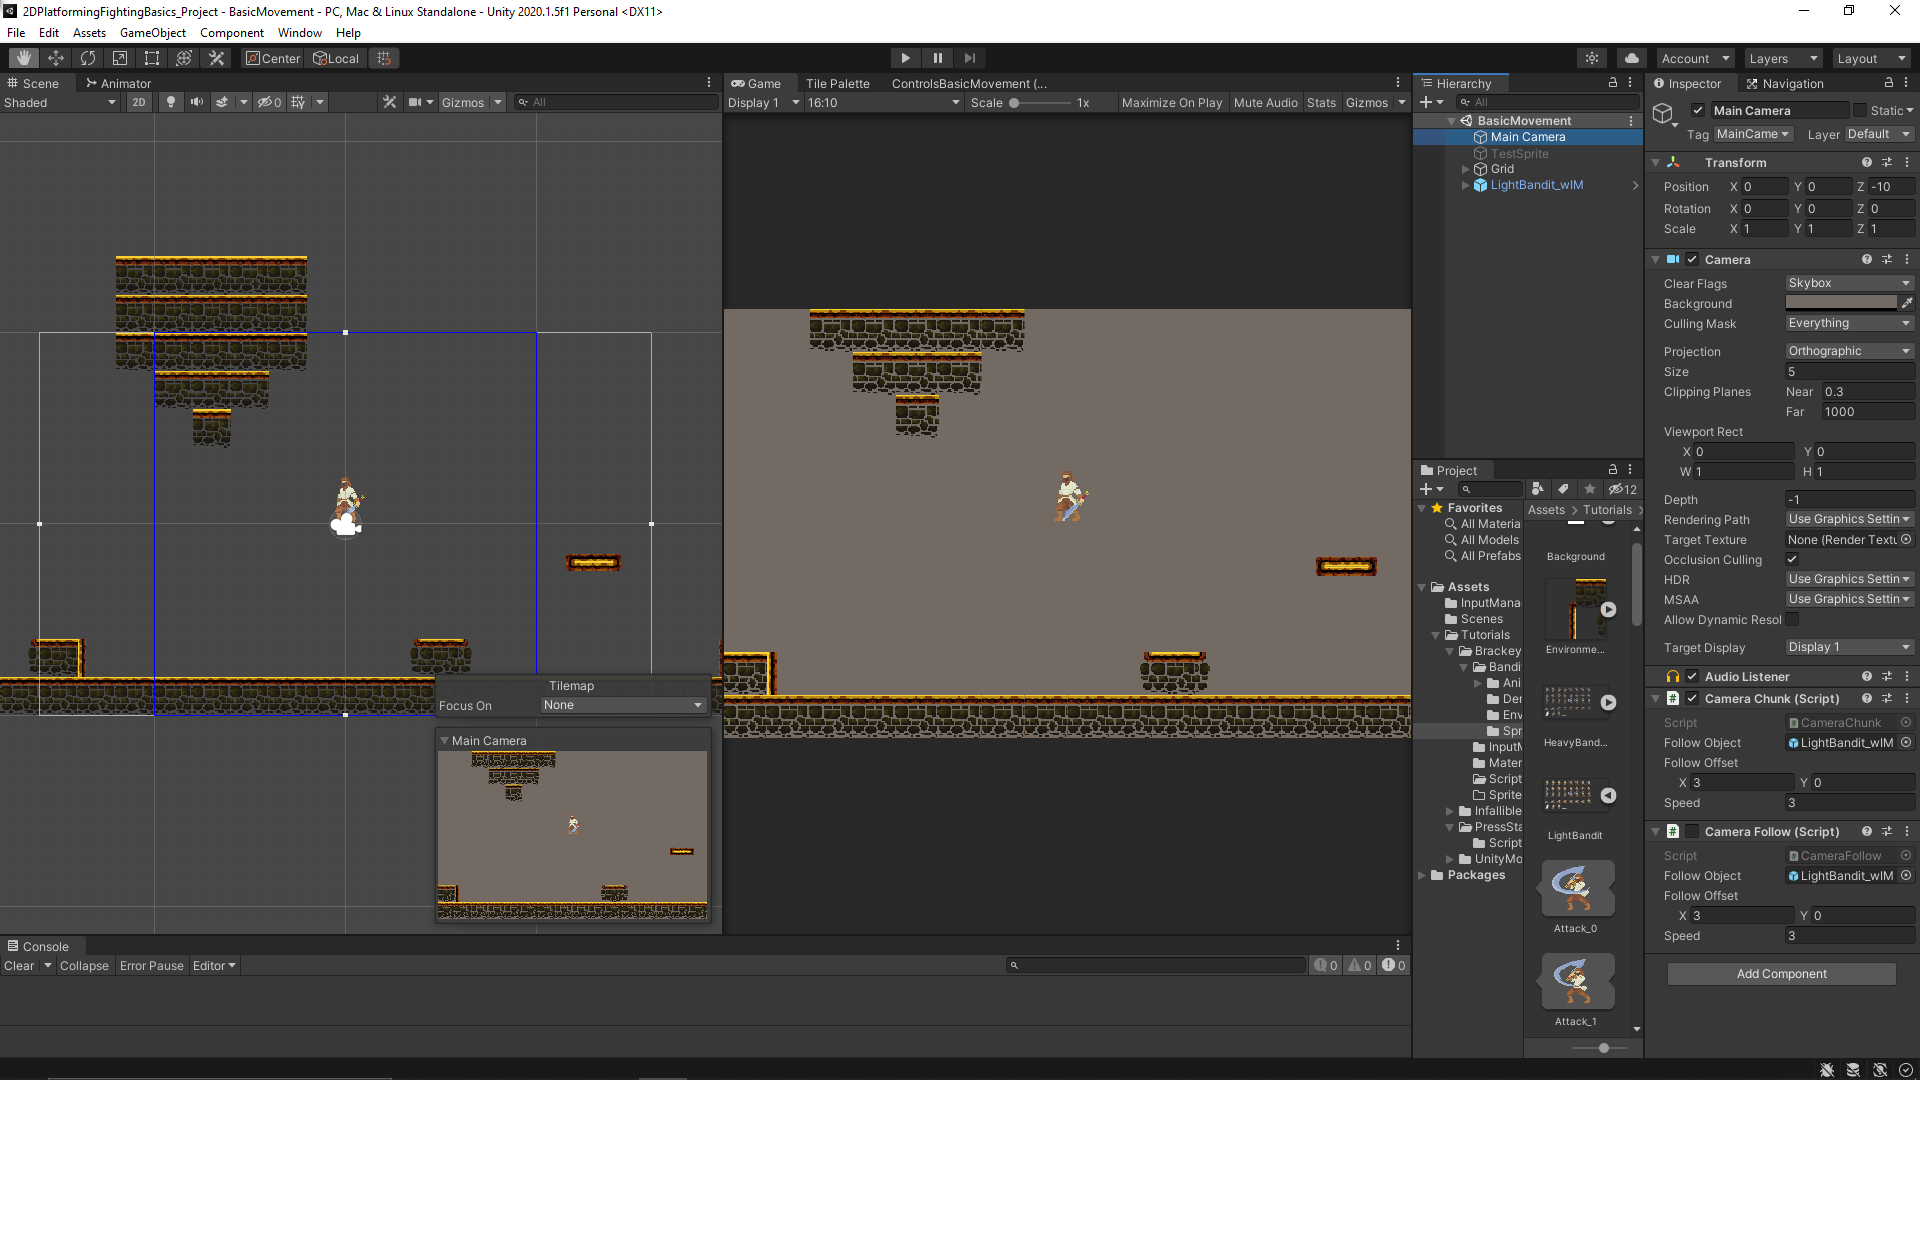Click the Pause button

pos(937,58)
